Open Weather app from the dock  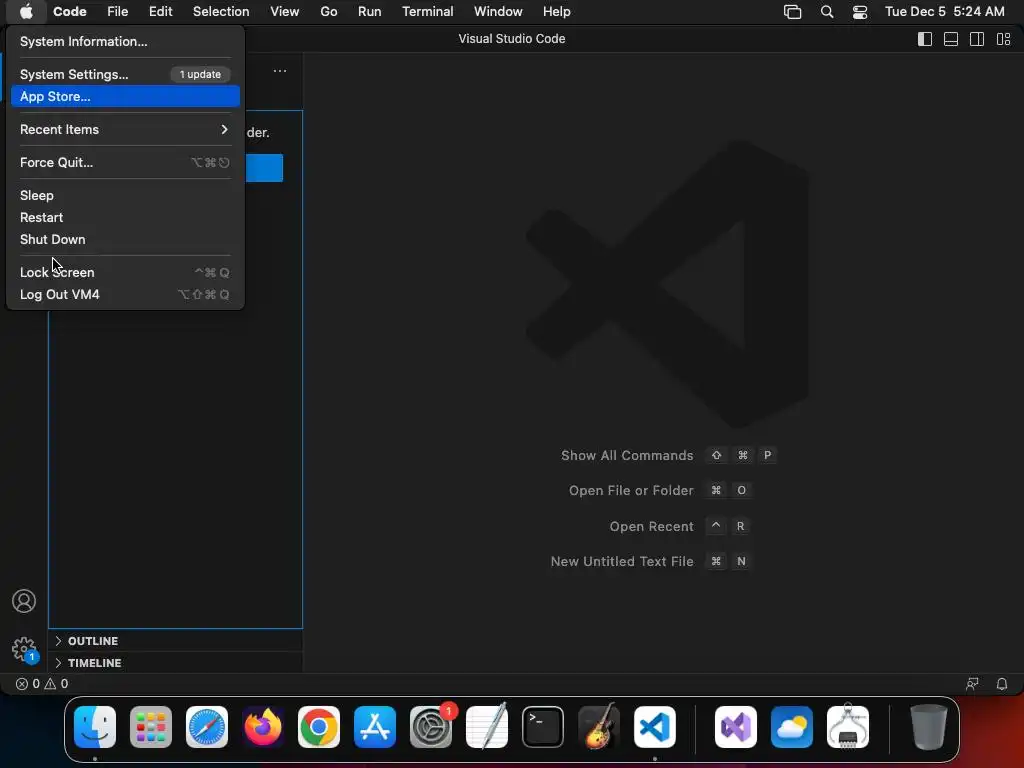[x=792, y=727]
